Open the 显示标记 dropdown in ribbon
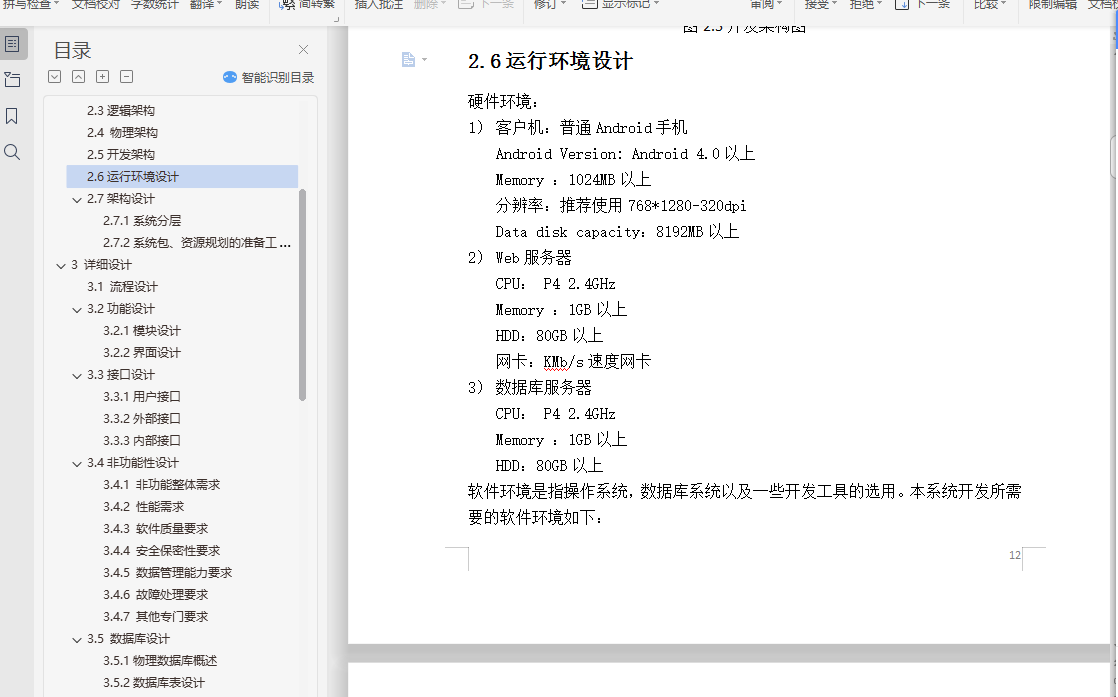The width and height of the screenshot is (1118, 697). (x=621, y=4)
